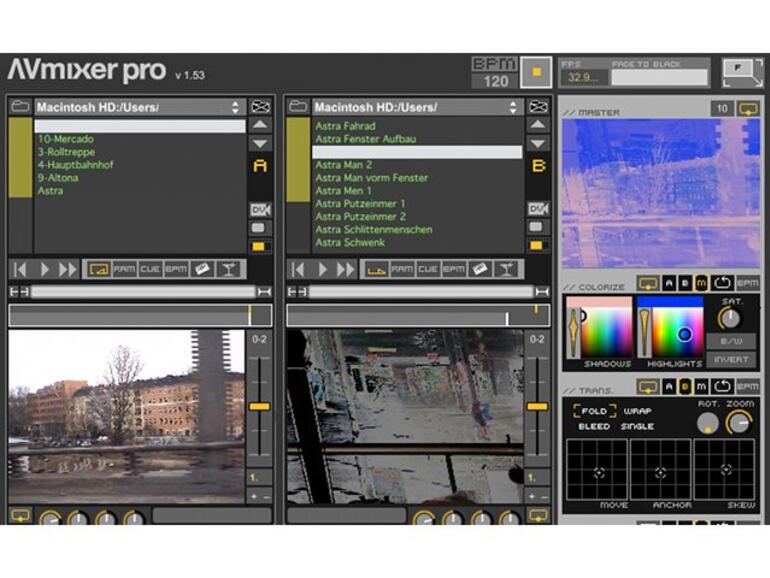
Task: Open folder browser for channel B
Action: pos(298,107)
